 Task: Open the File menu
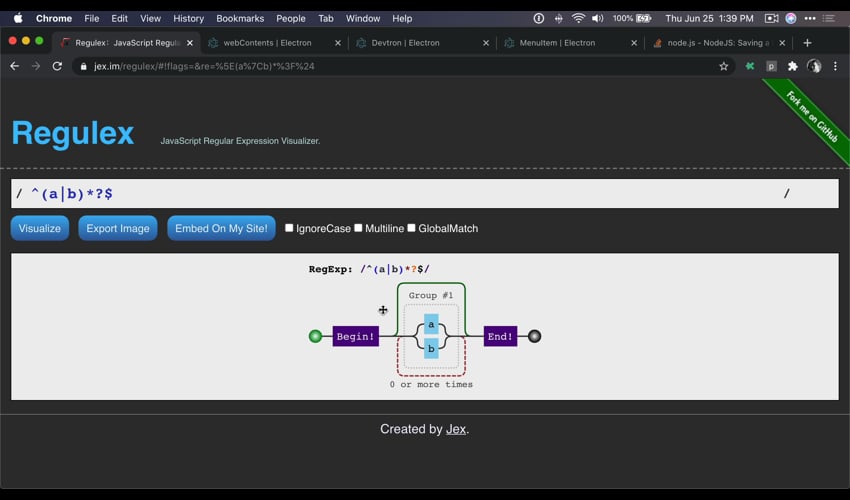tap(92, 18)
